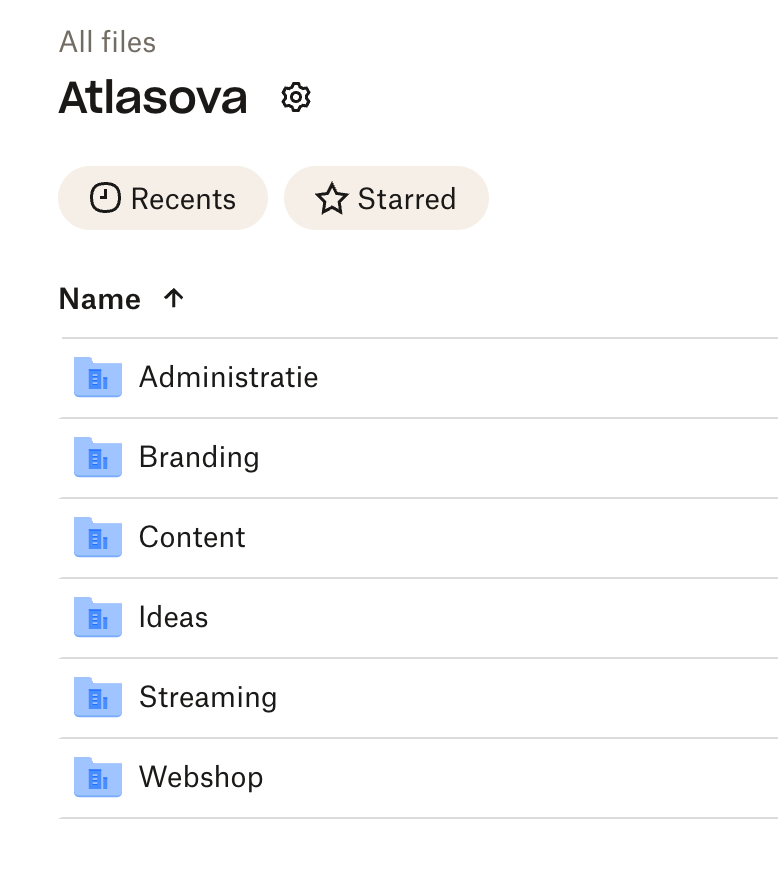Image resolution: width=778 pixels, height=872 pixels.
Task: Open the Streaming folder name
Action: pyautogui.click(x=208, y=697)
